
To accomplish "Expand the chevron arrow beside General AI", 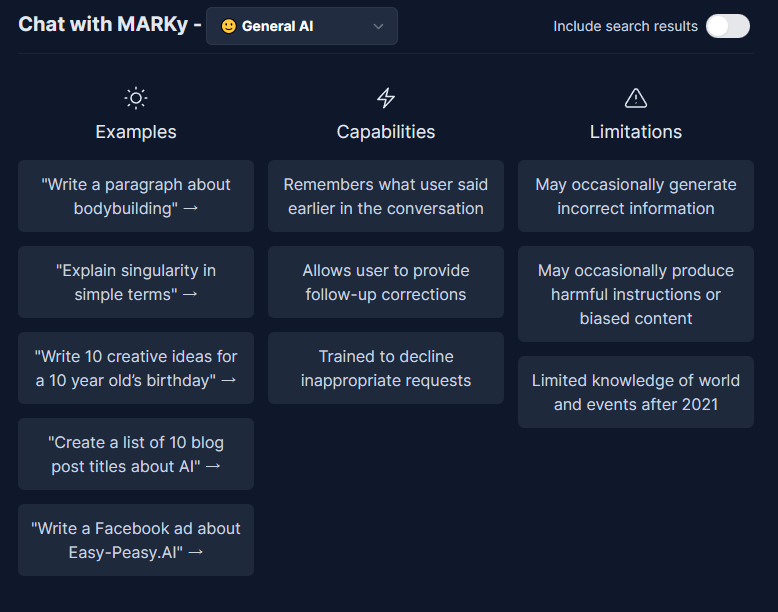I will point(379,26).
